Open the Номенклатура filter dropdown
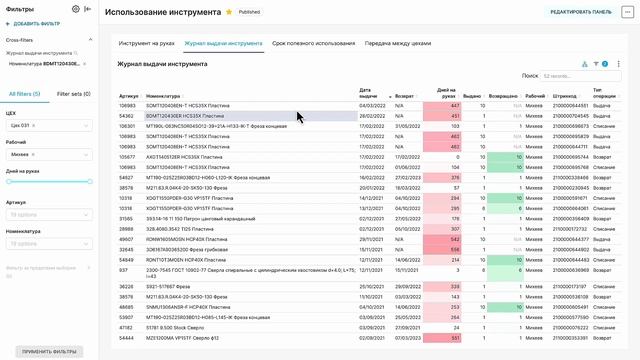Viewport: 640px width, 360px height. pyautogui.click(x=49, y=244)
